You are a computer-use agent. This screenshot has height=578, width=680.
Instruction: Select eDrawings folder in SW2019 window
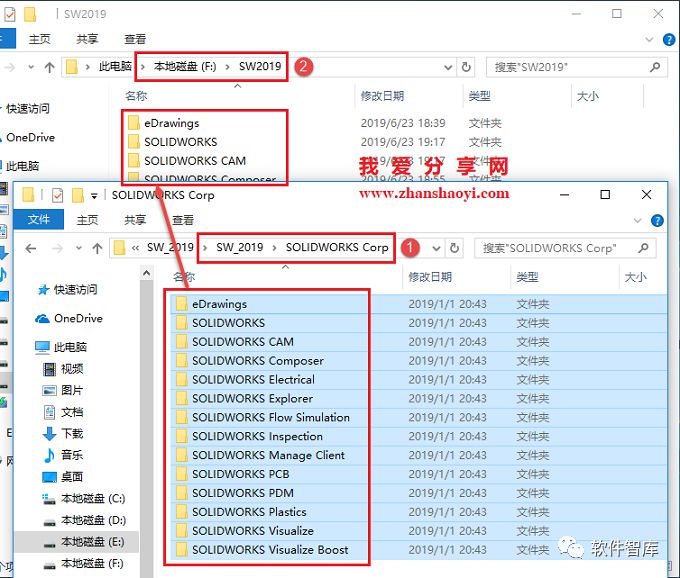click(171, 123)
